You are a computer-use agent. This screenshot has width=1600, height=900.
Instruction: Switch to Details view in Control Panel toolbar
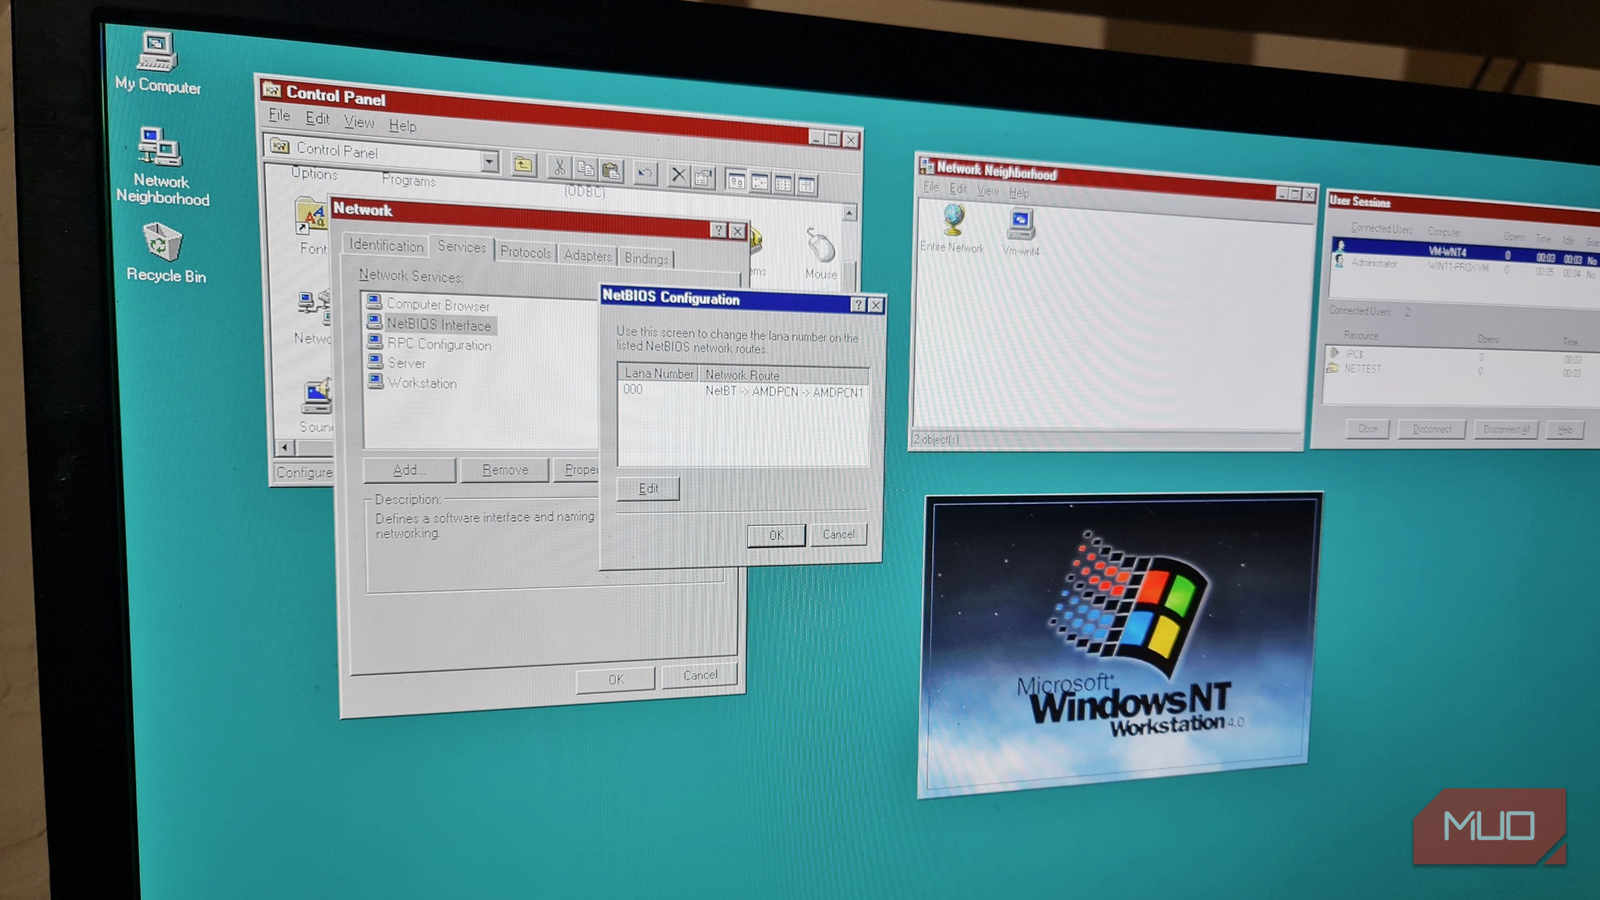pos(806,185)
